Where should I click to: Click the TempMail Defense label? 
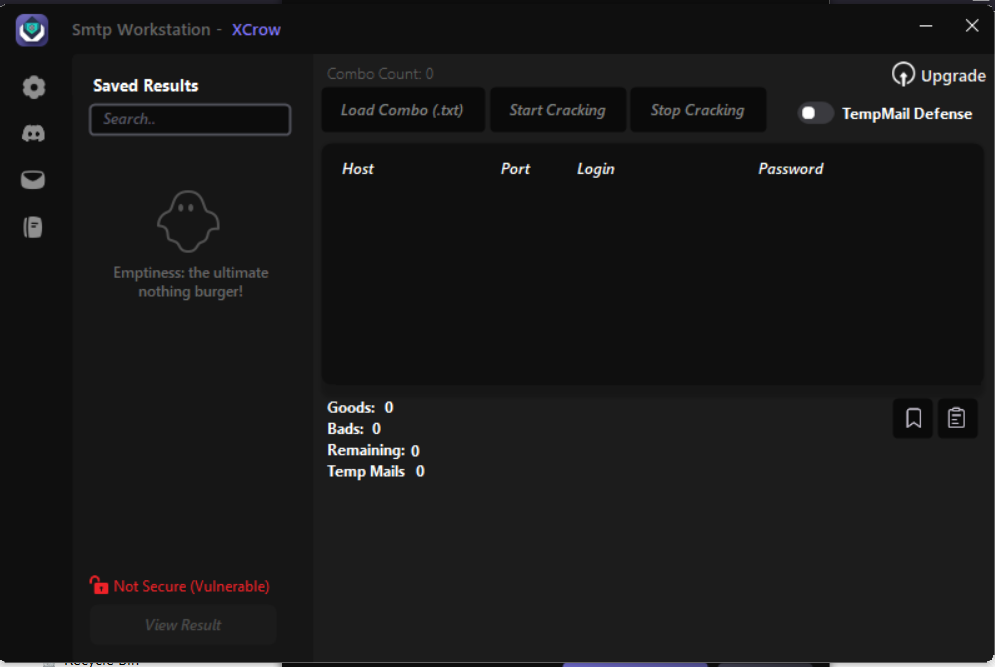907,114
